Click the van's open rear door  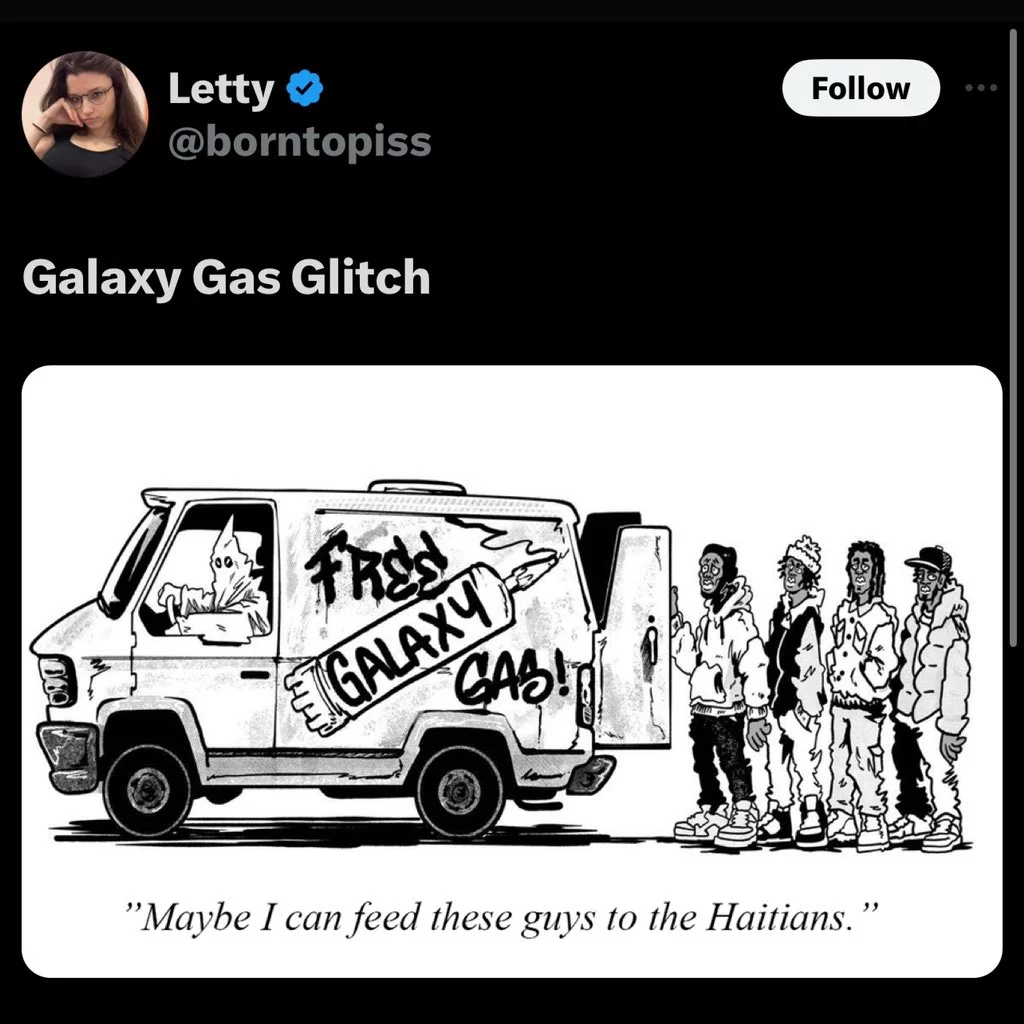click(x=631, y=635)
